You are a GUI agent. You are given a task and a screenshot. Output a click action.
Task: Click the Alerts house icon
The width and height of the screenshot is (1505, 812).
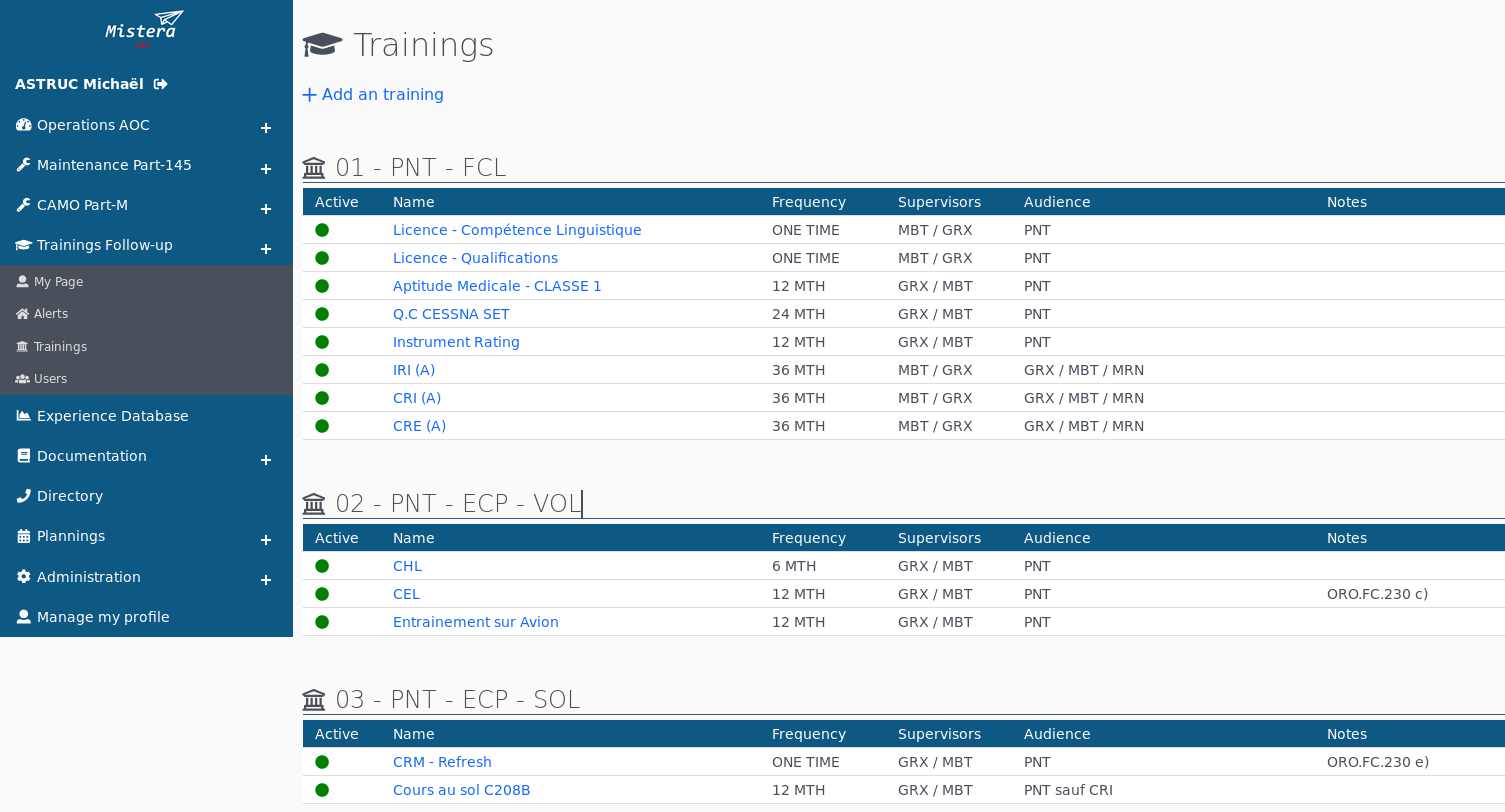click(x=22, y=314)
